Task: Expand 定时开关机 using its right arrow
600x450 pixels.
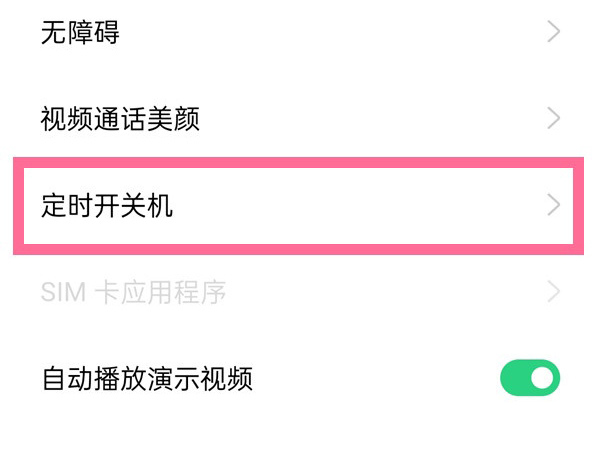Action: click(554, 206)
